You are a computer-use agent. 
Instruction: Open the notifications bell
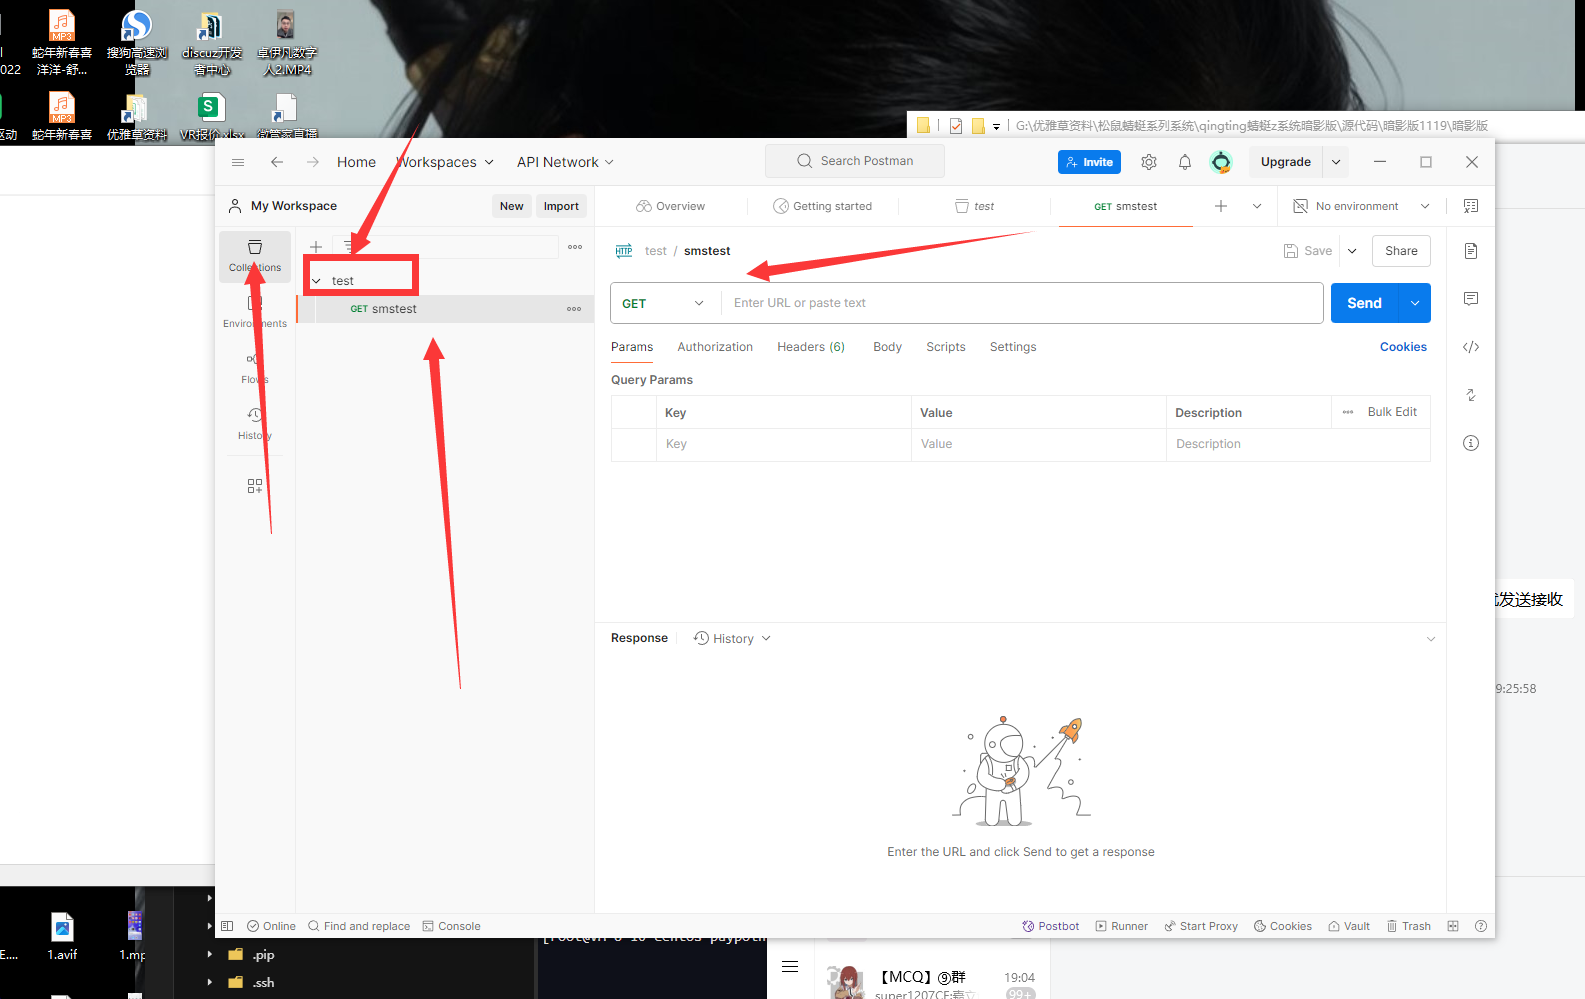point(1185,162)
